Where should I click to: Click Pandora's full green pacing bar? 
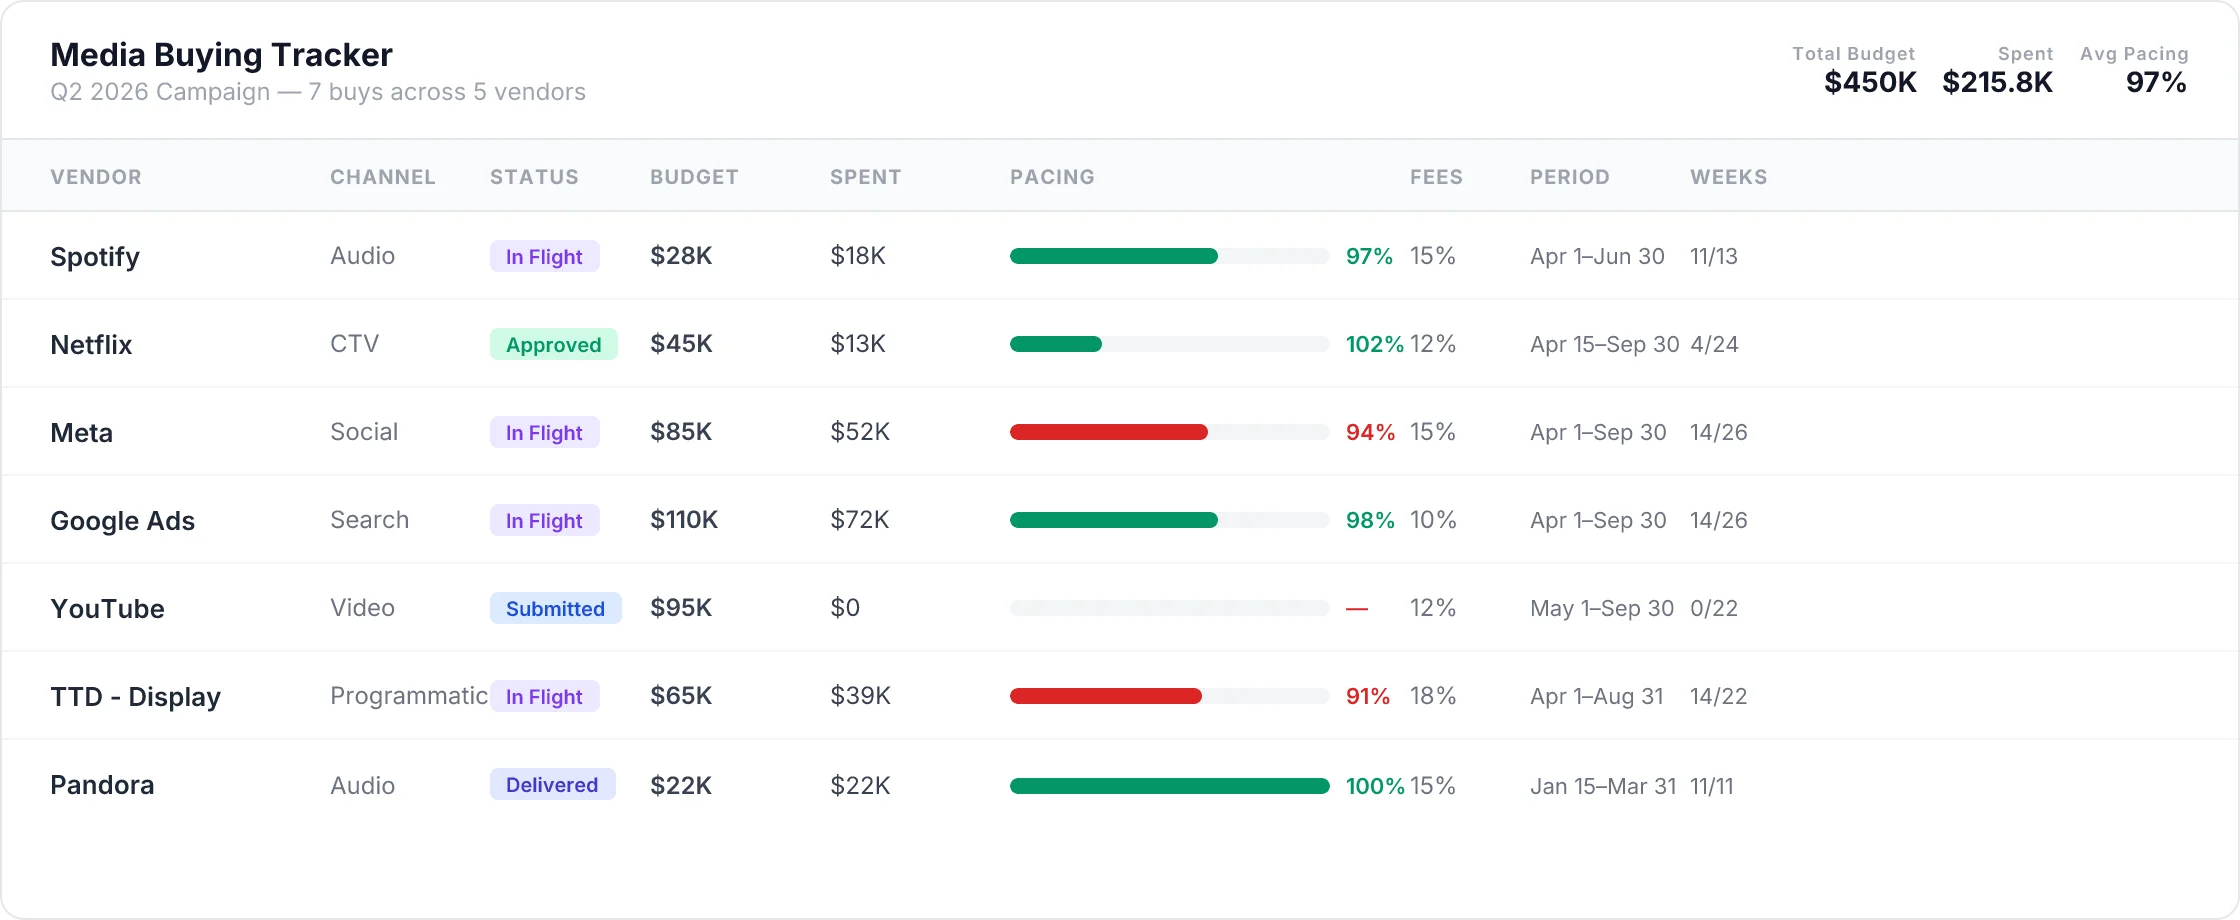1168,786
